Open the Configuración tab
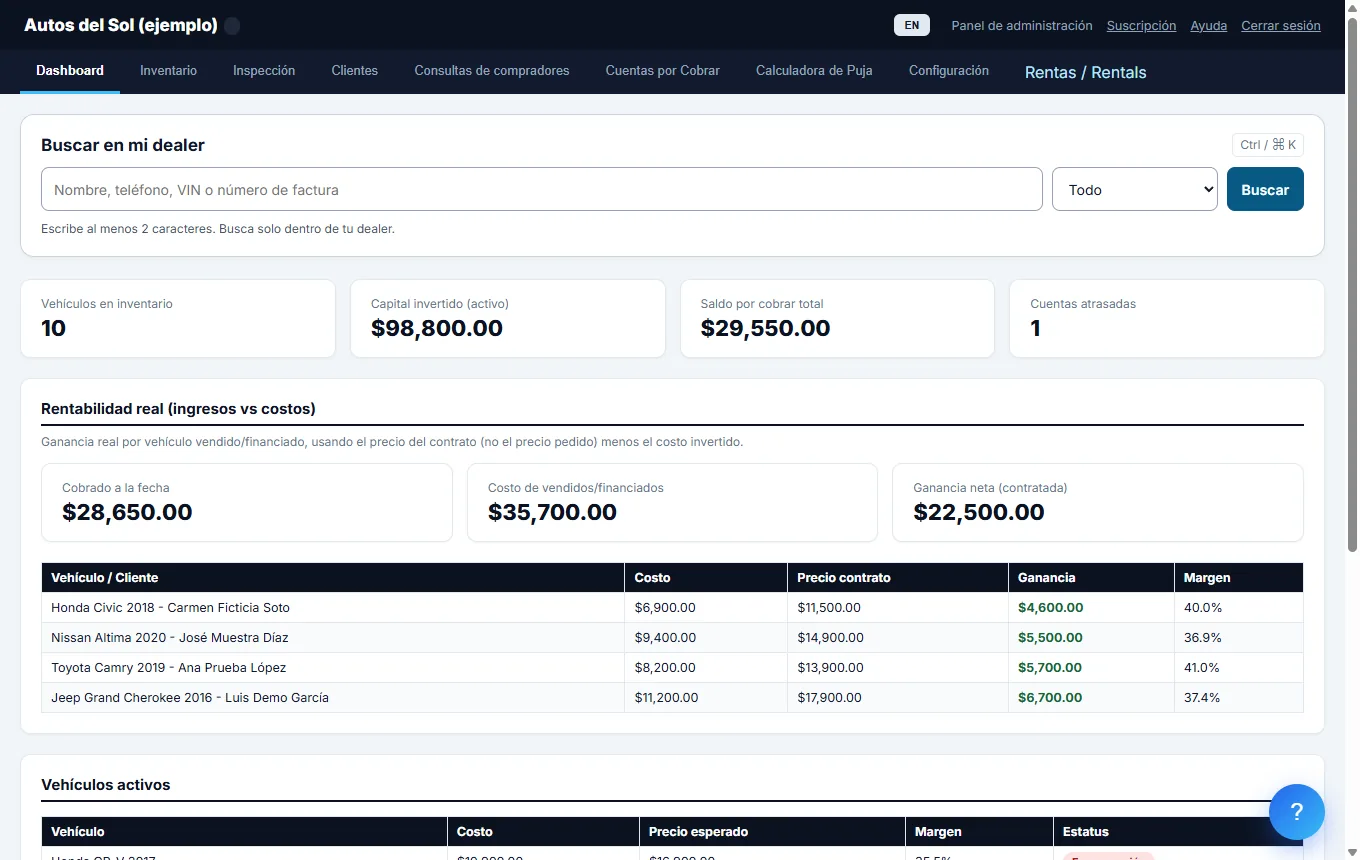1360x860 pixels. pos(949,71)
